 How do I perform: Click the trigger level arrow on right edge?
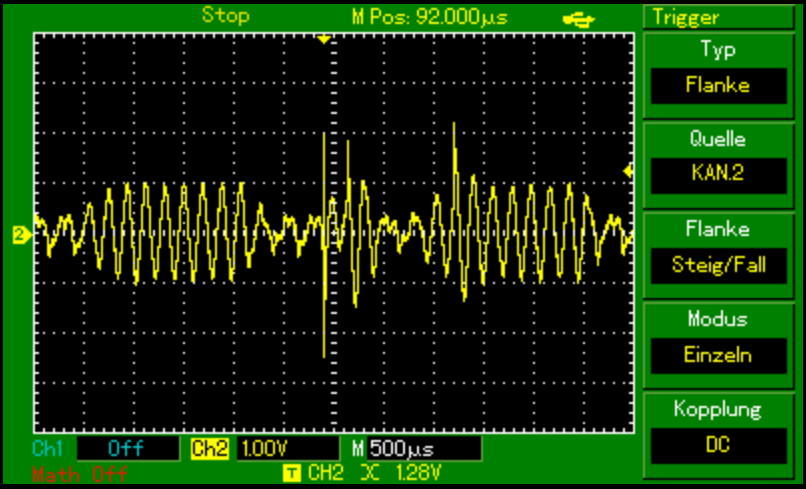click(628, 171)
